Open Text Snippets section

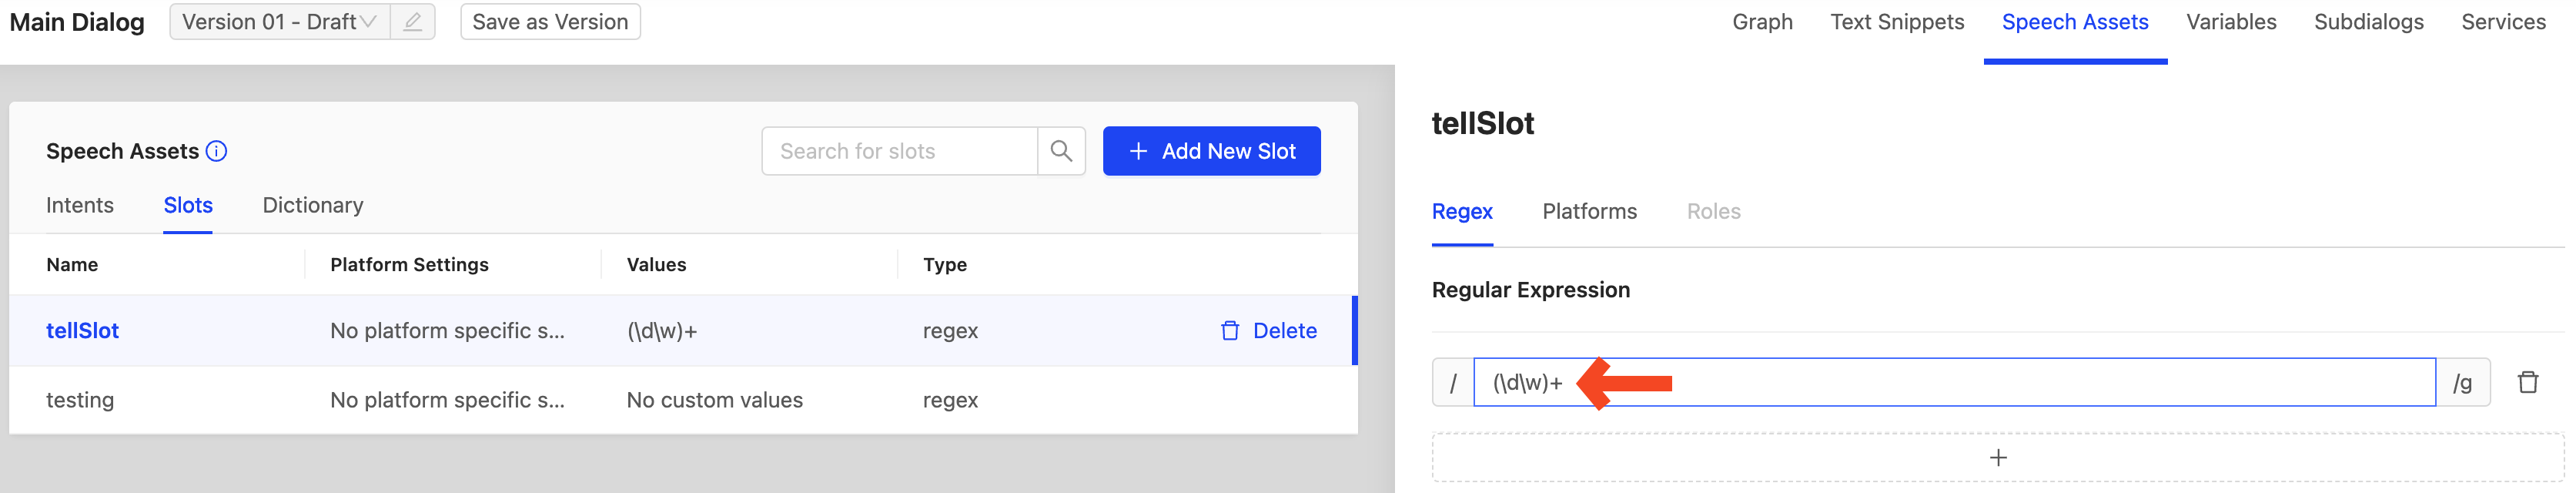click(x=1897, y=22)
